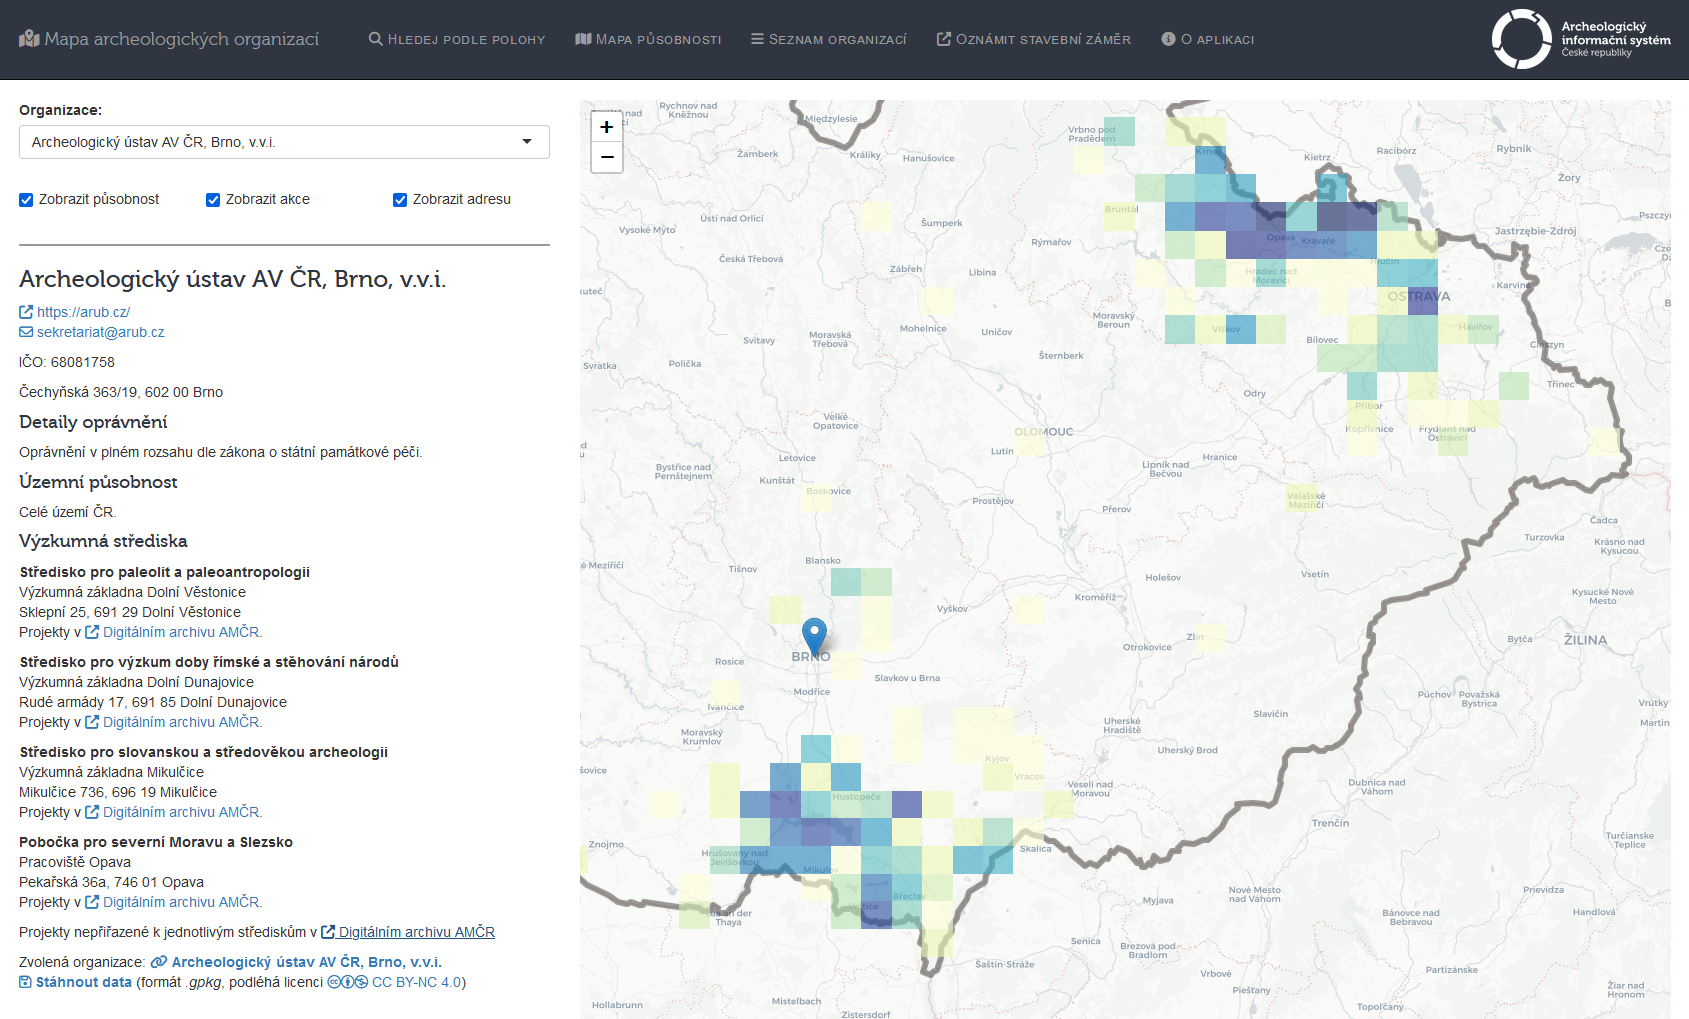Zoom out on the map
Viewport: 1689px width, 1019px height.
(x=606, y=158)
